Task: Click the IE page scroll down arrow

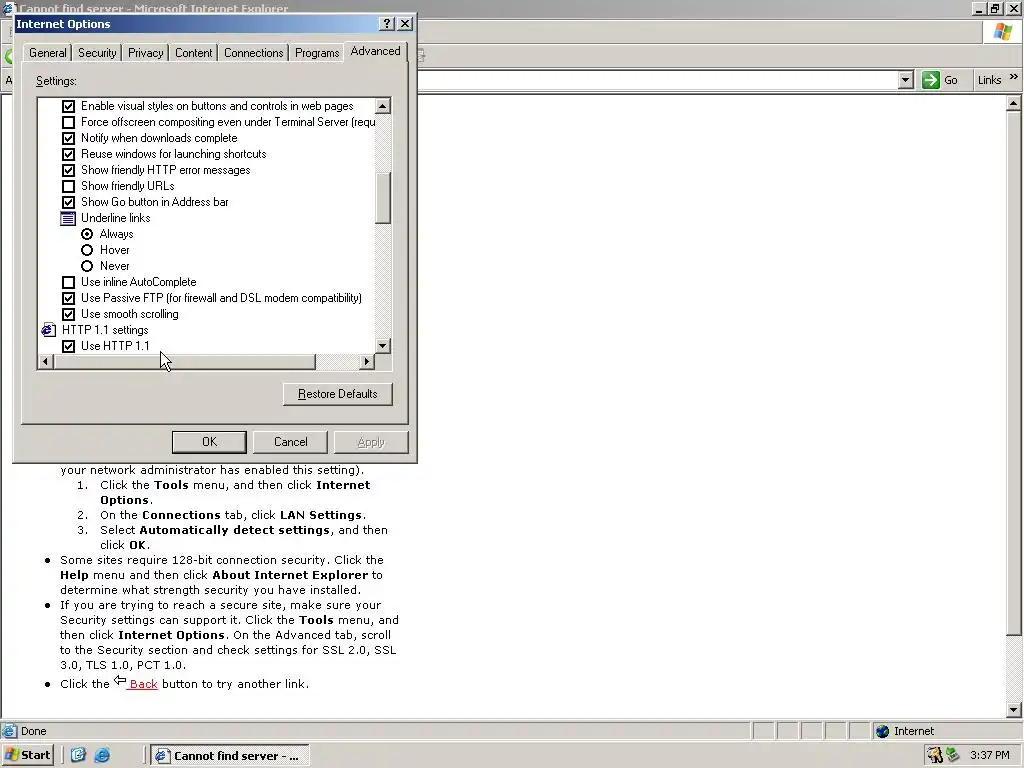Action: 1014,709
